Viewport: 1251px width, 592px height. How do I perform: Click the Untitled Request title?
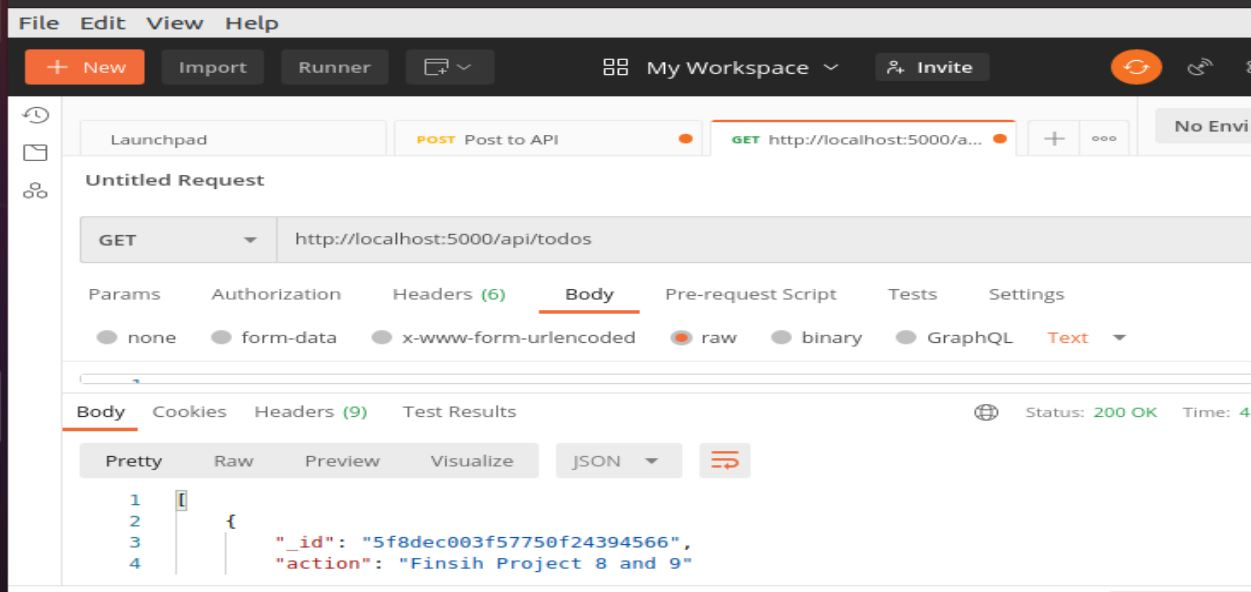tap(175, 180)
